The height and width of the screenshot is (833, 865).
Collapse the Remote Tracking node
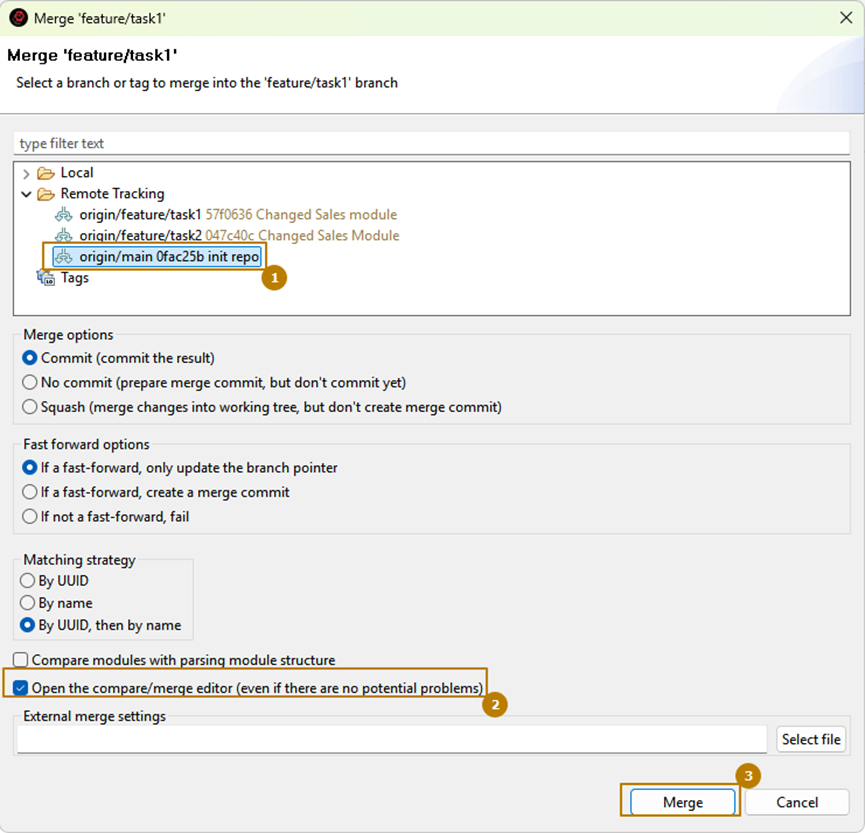[26, 194]
